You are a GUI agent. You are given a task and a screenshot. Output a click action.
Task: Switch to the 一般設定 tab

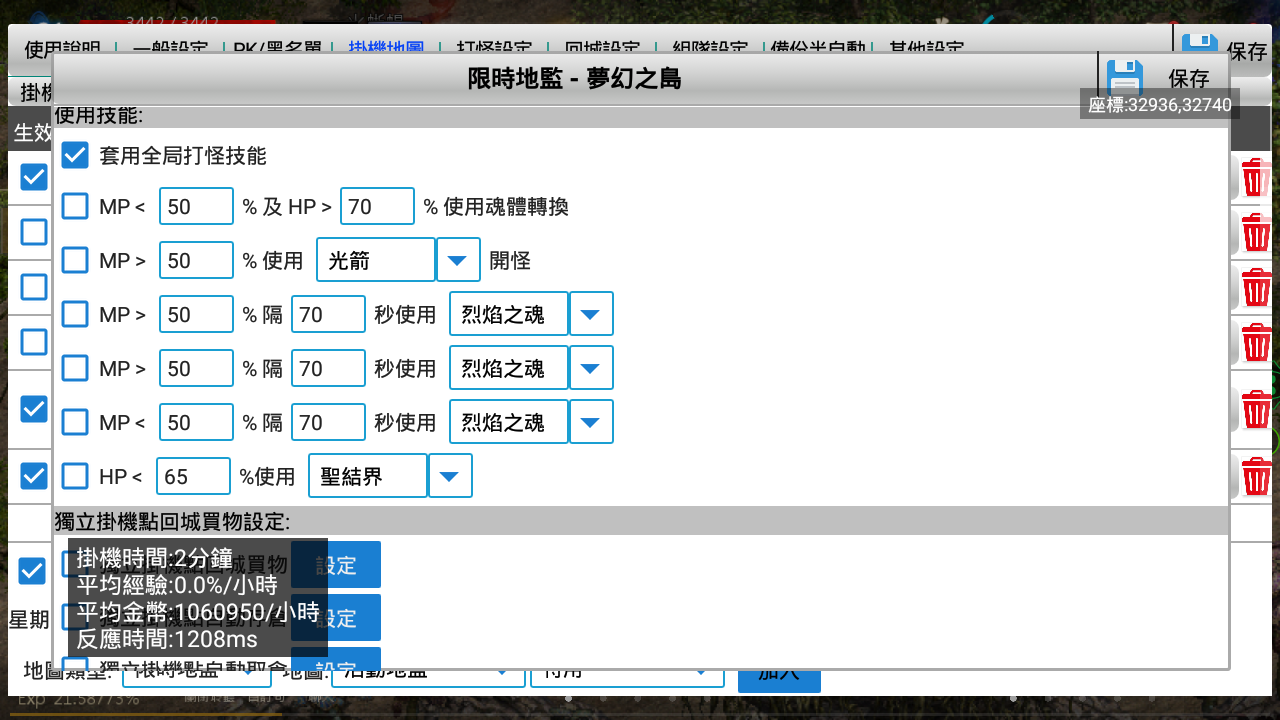coord(170,47)
